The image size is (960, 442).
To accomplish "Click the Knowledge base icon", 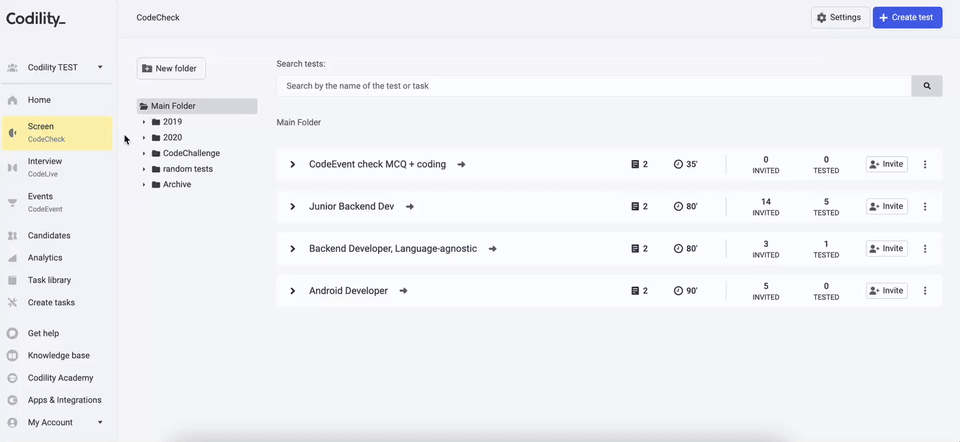I will (x=12, y=356).
